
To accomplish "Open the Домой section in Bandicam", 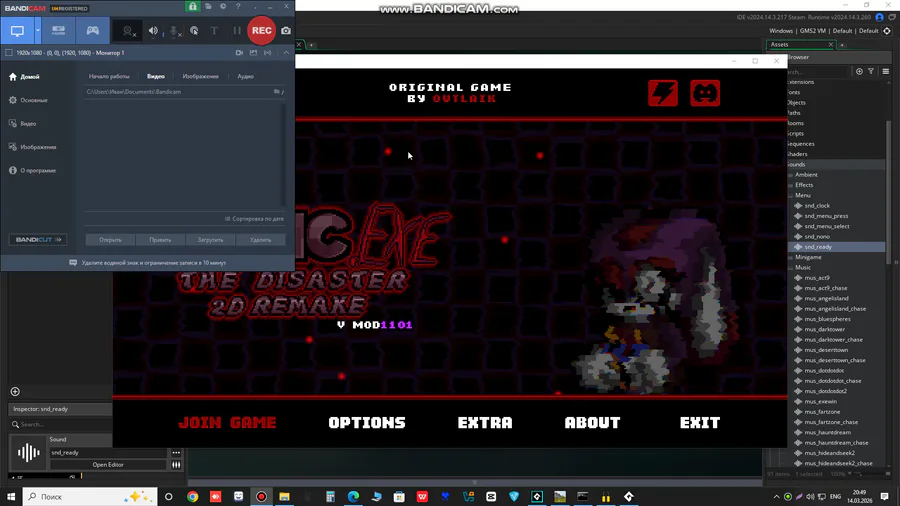I will tap(25, 77).
